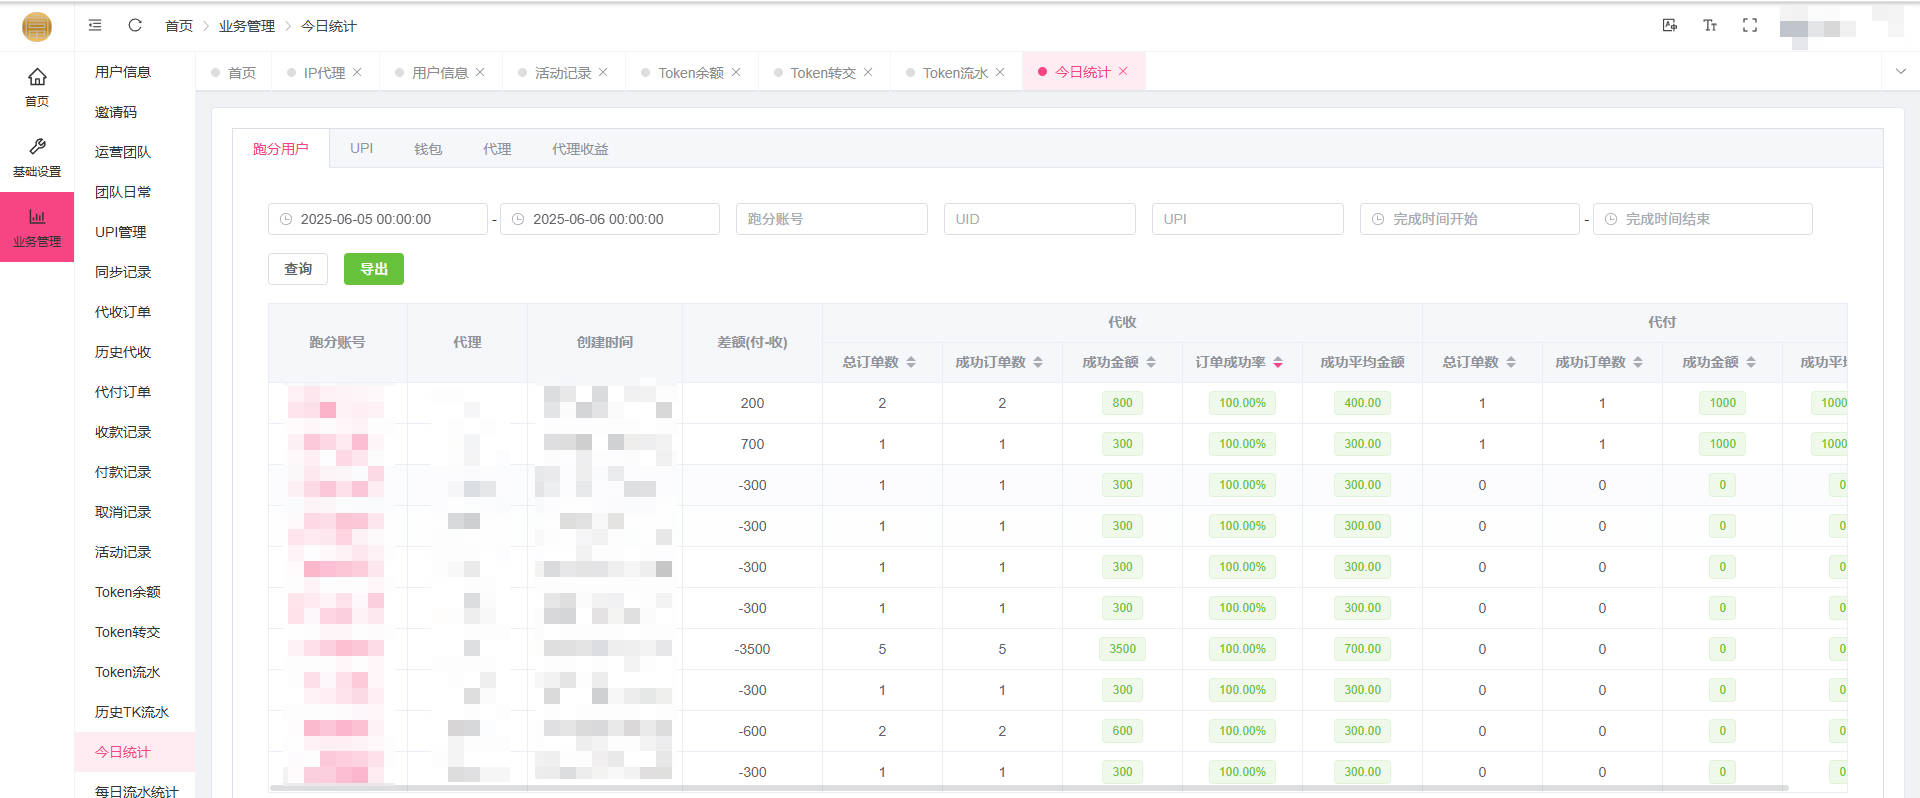
Task: Open the start date picker 2025-06-05
Action: [x=378, y=219]
